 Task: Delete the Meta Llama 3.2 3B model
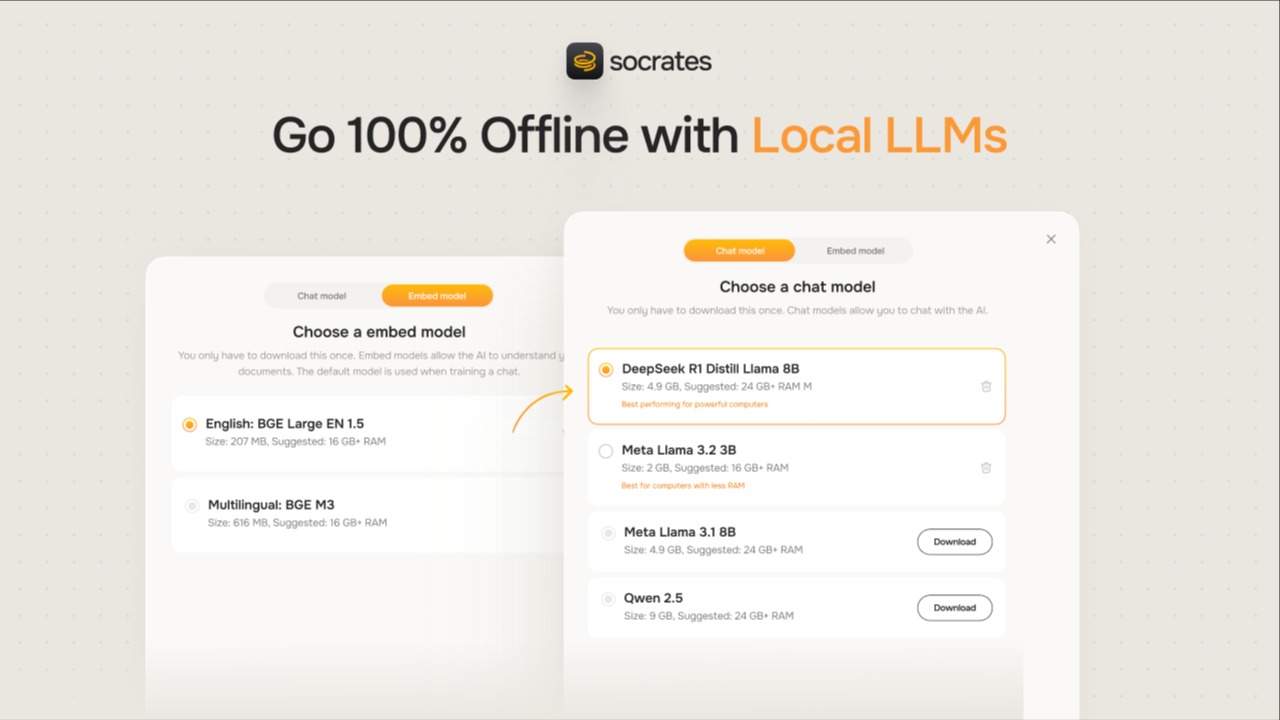(986, 467)
